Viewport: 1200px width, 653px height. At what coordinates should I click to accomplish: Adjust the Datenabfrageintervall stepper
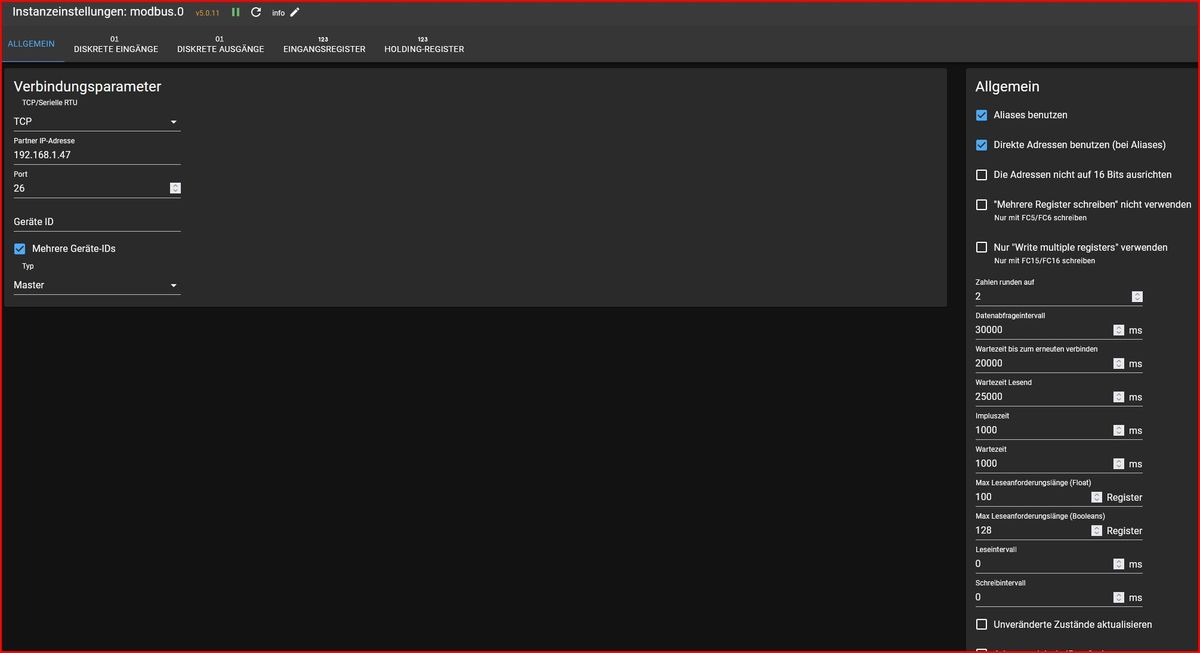click(x=1118, y=330)
